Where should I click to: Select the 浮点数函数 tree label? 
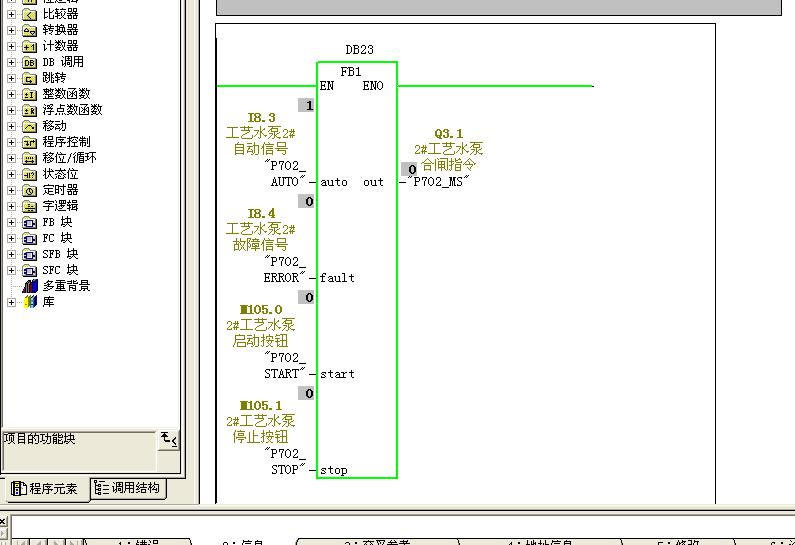(x=73, y=110)
